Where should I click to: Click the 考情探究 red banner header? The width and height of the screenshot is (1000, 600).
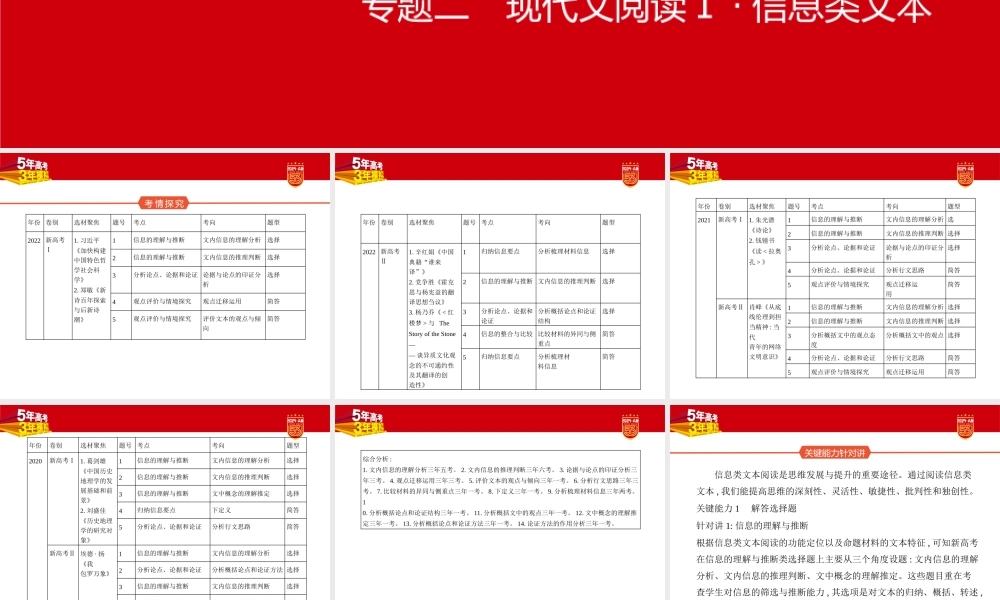[166, 203]
